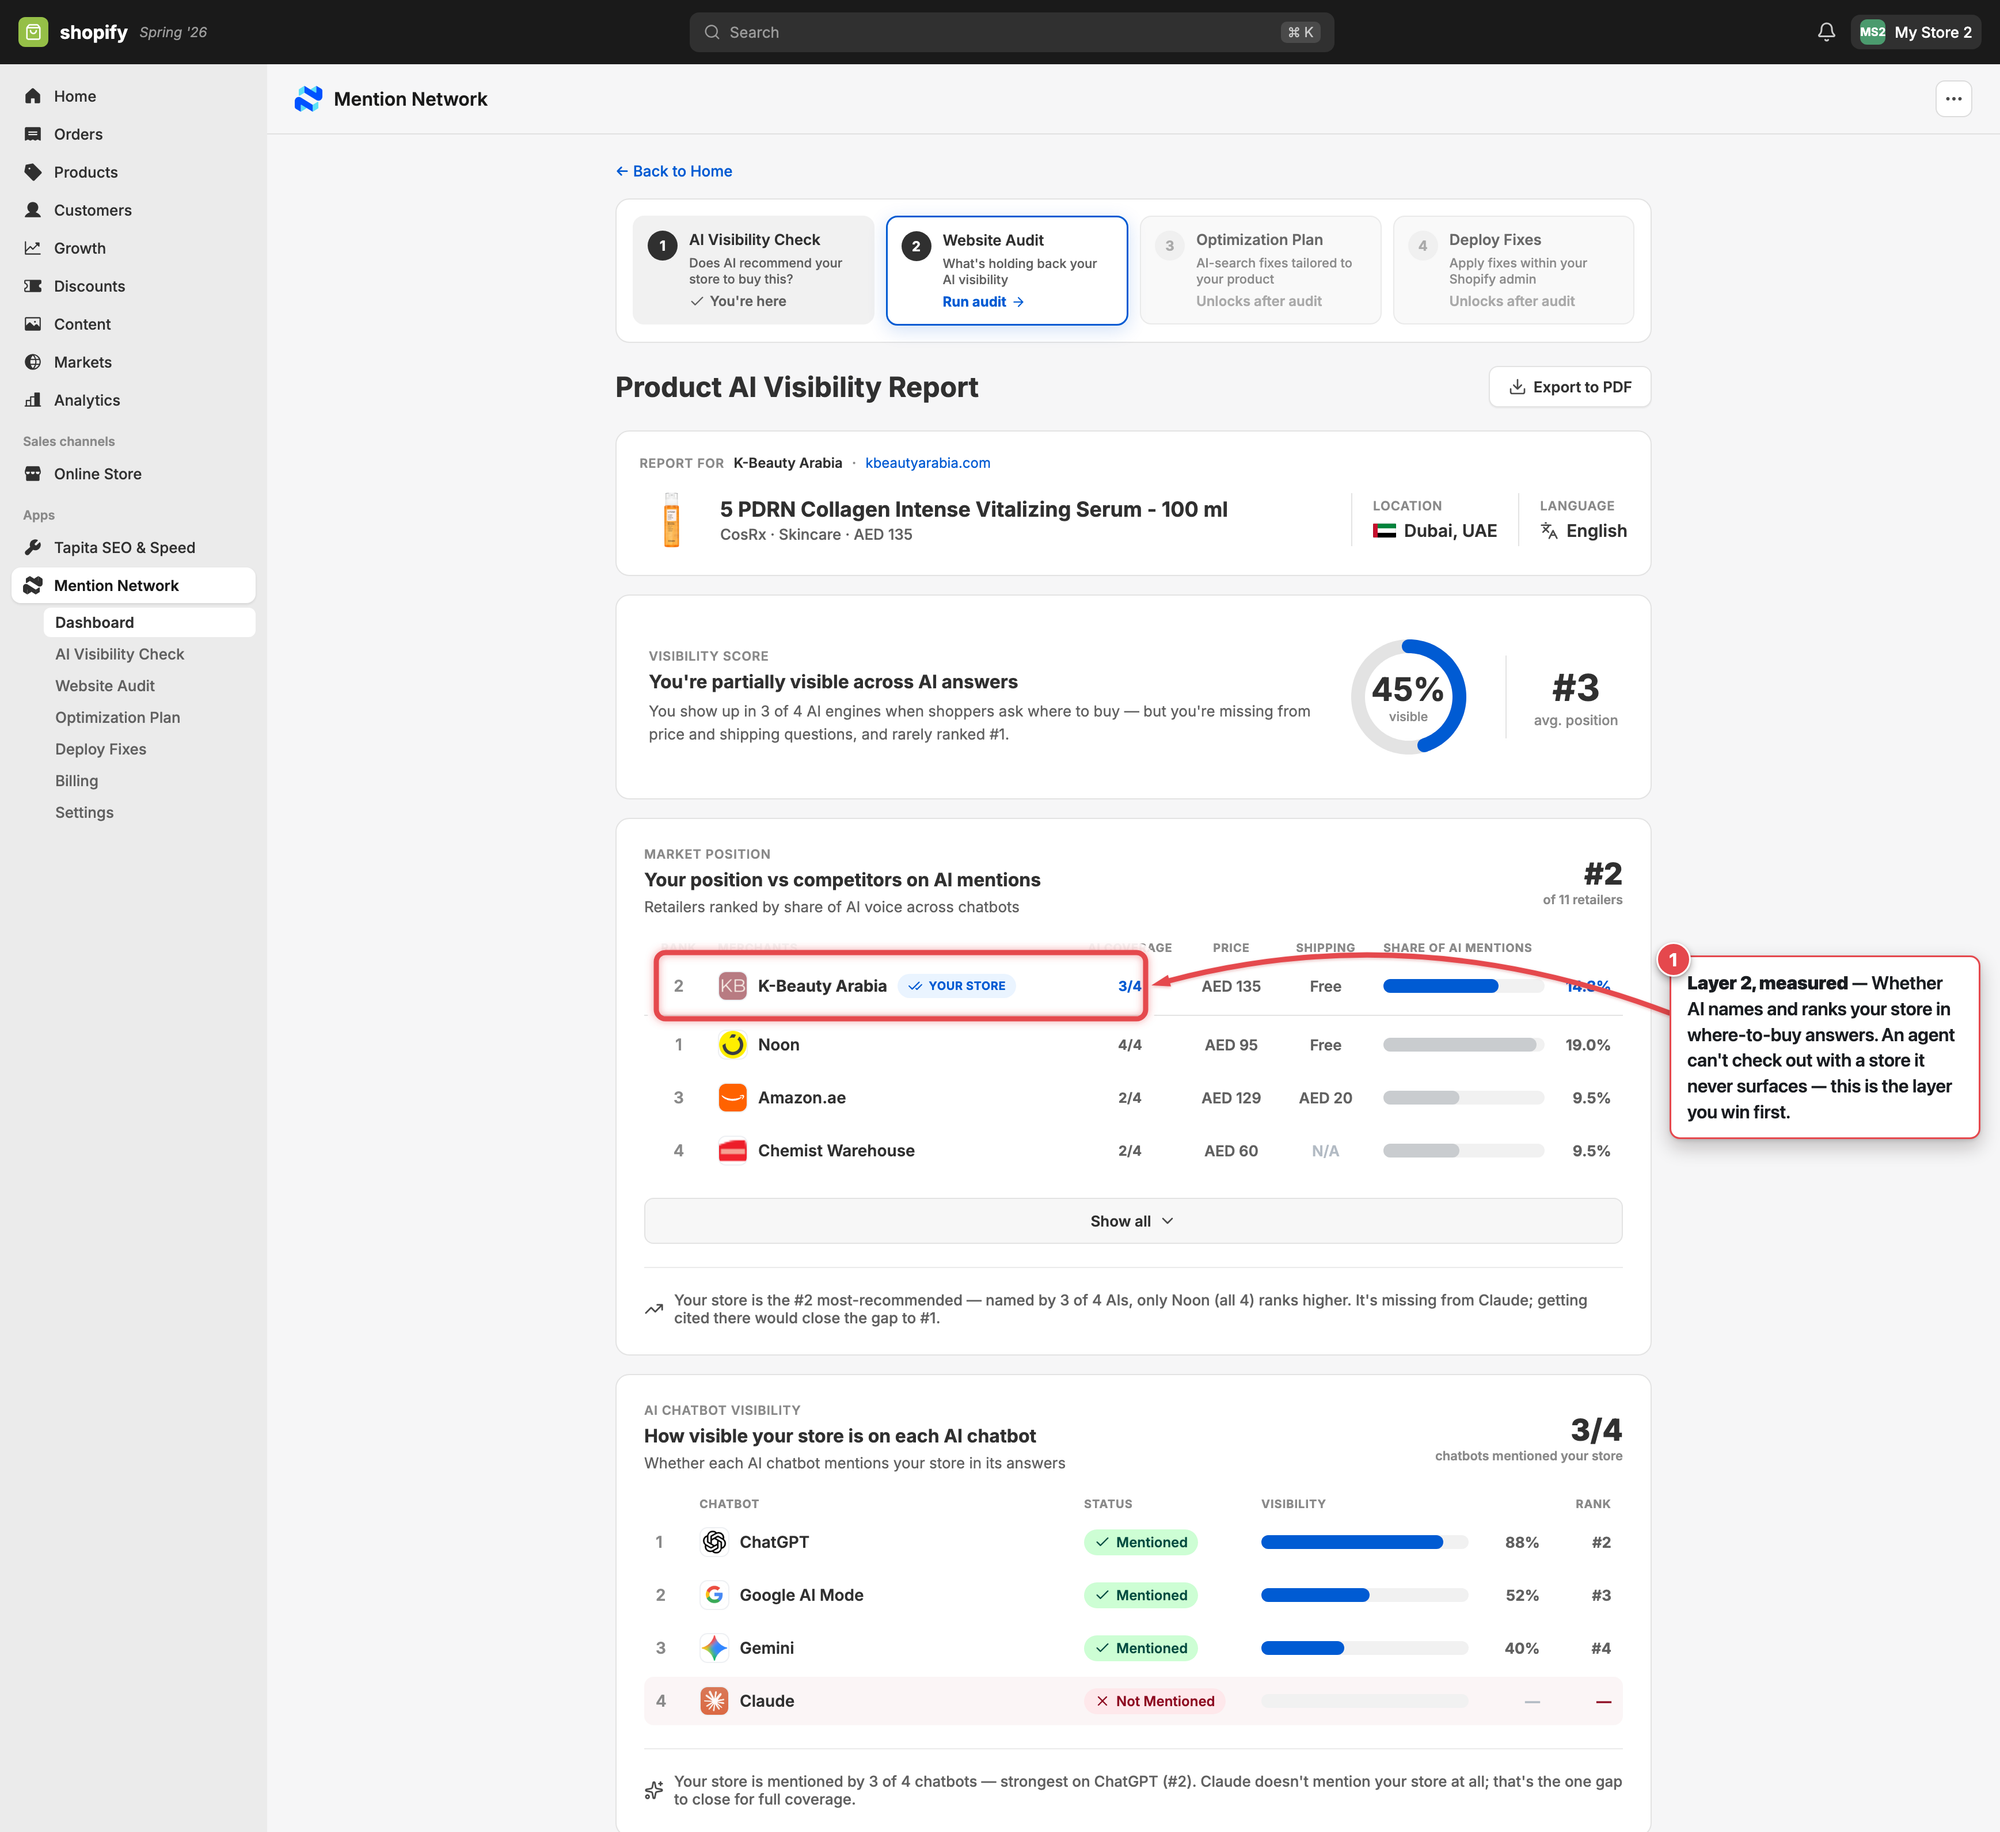Click the Markets globe icon
This screenshot has width=2000, height=1832.
[33, 362]
